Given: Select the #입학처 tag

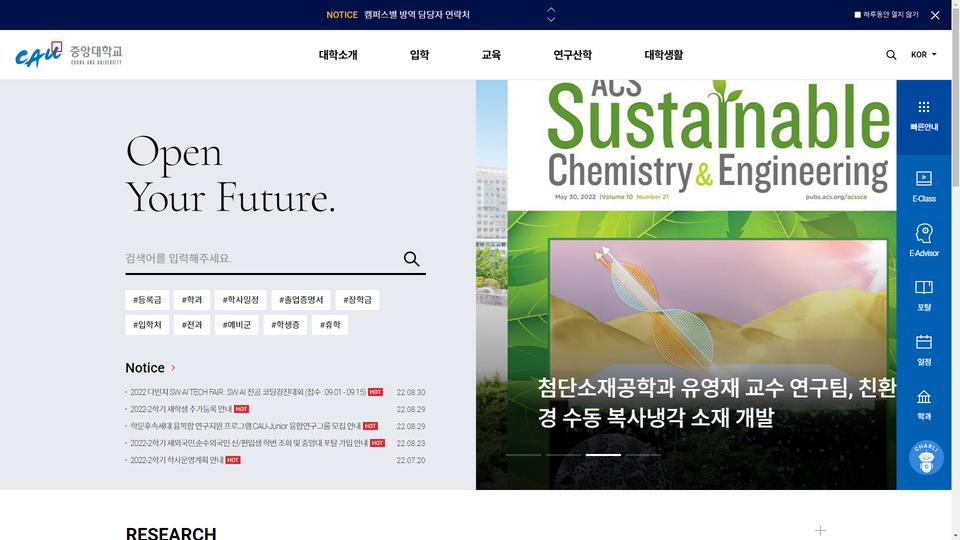Looking at the screenshot, I should (147, 325).
